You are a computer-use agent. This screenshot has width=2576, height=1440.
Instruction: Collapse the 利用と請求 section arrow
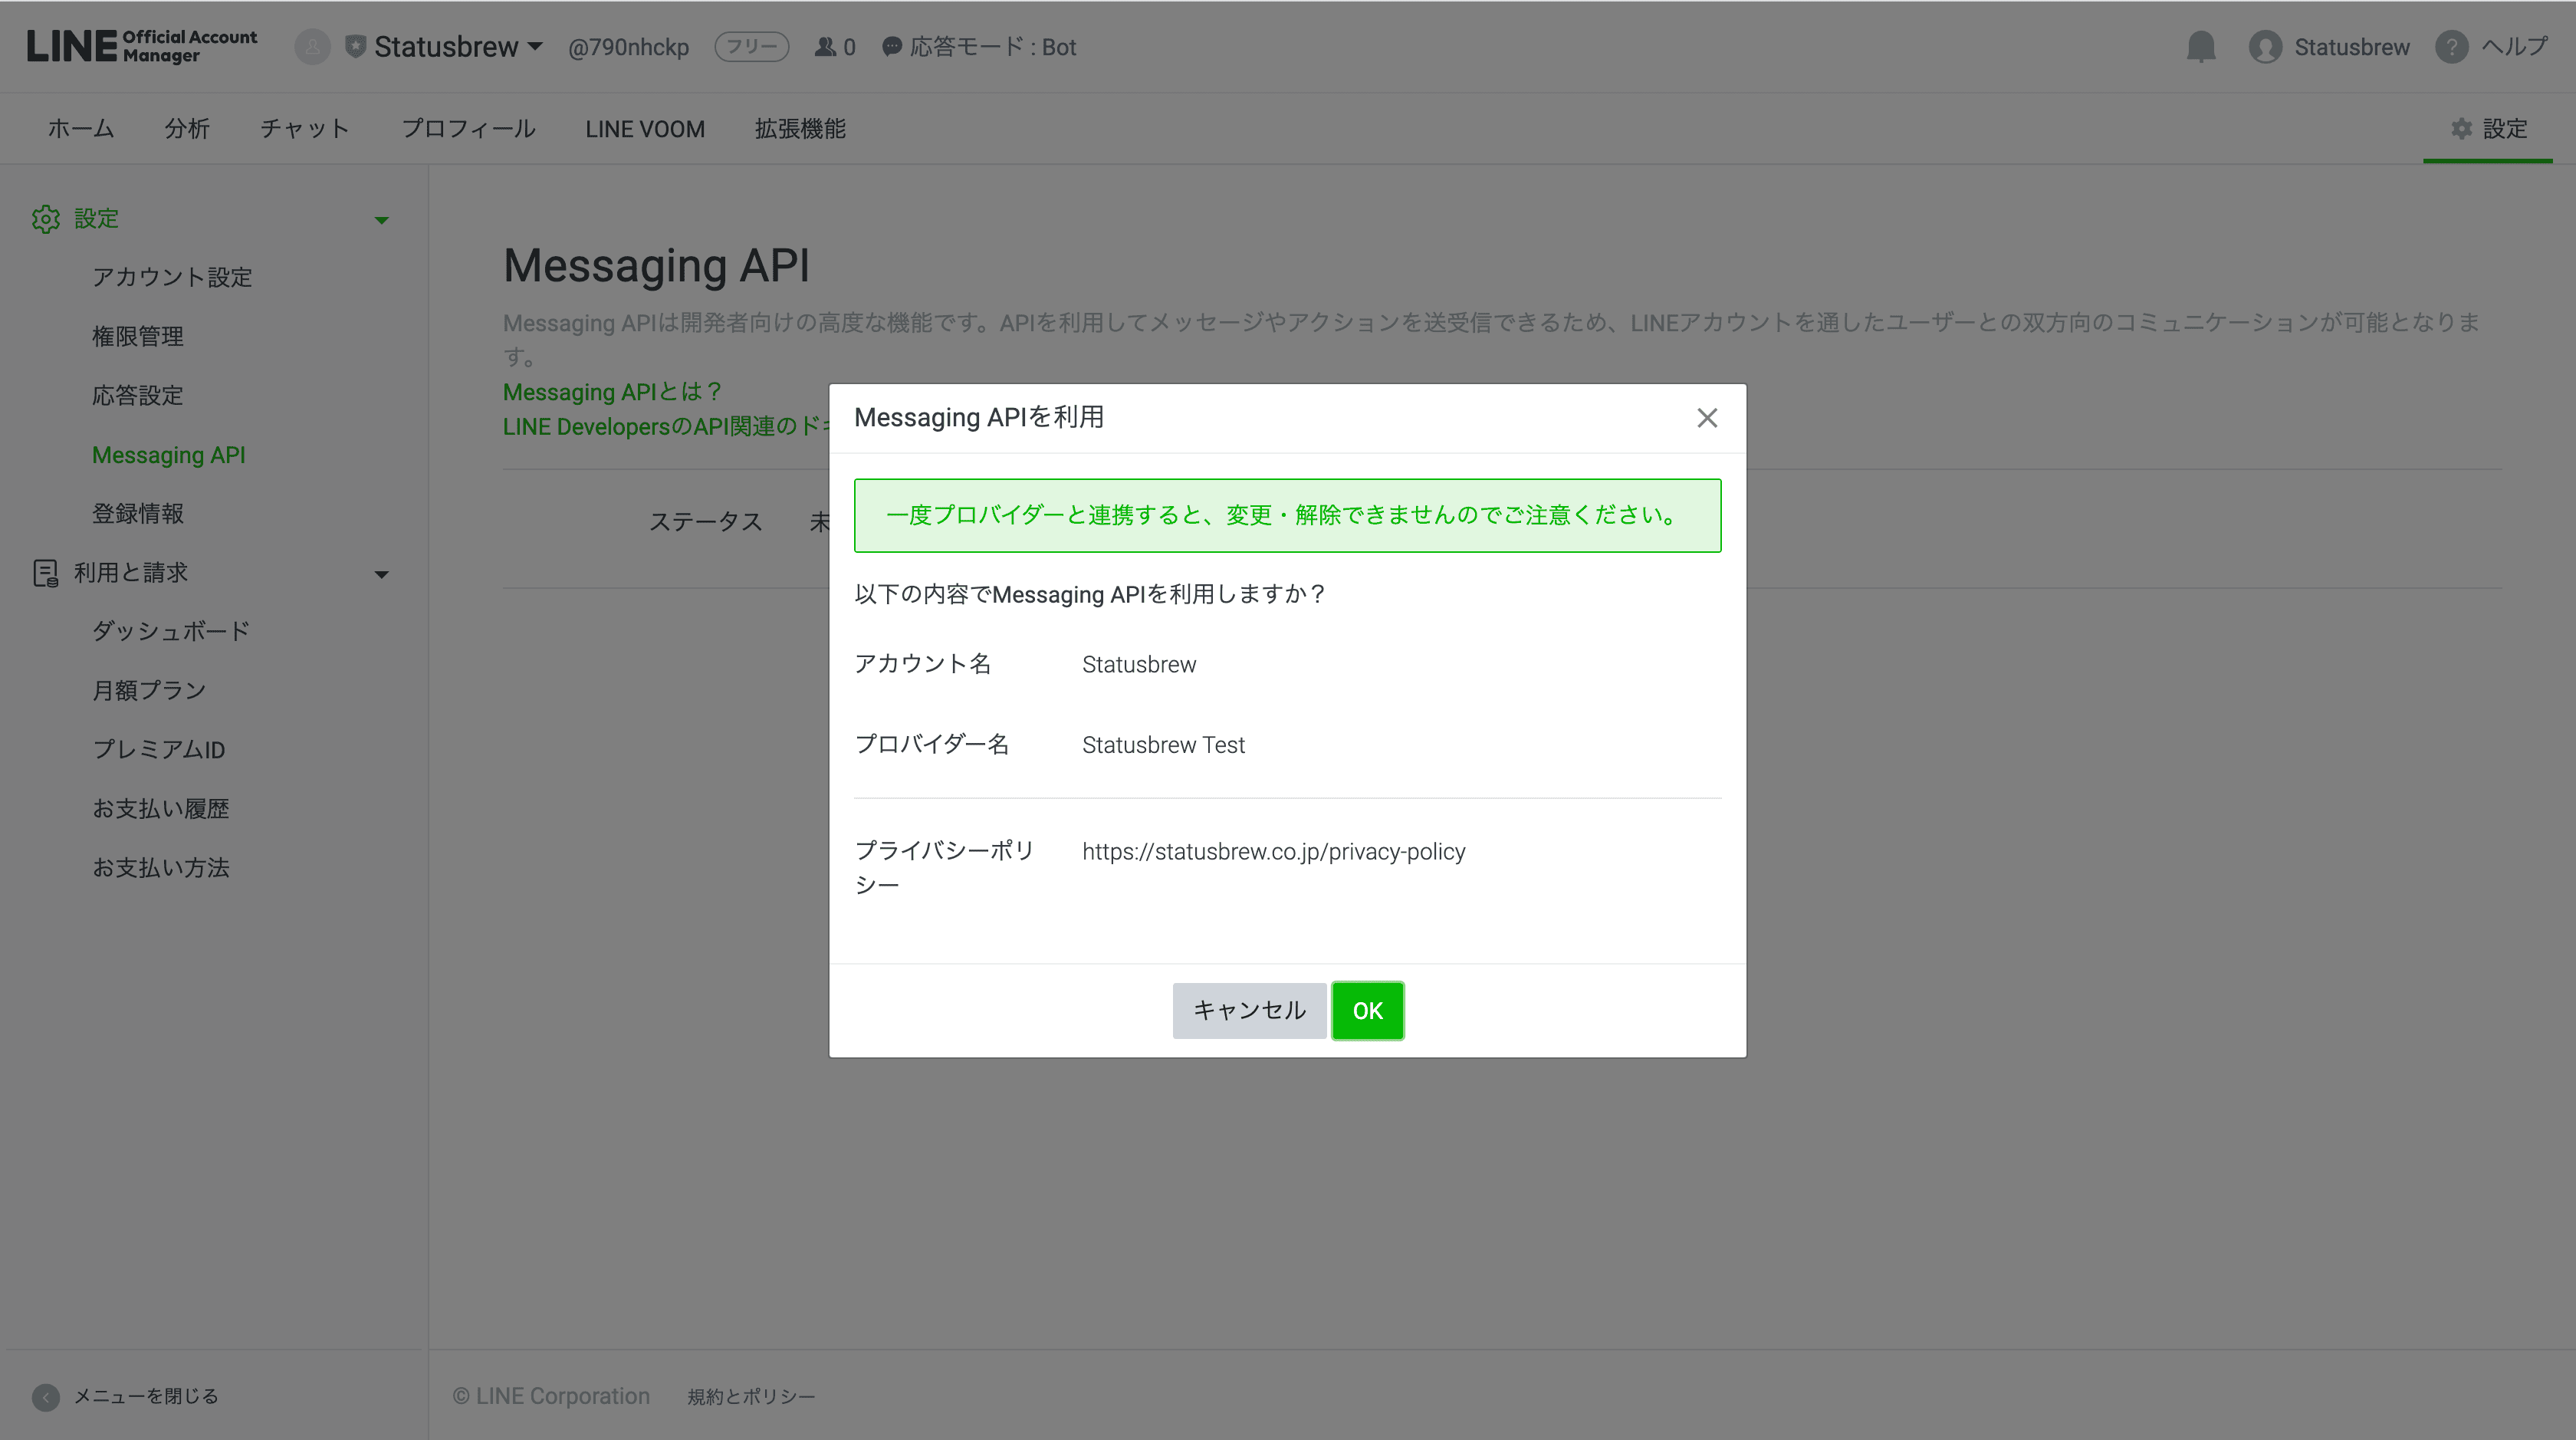coord(381,574)
